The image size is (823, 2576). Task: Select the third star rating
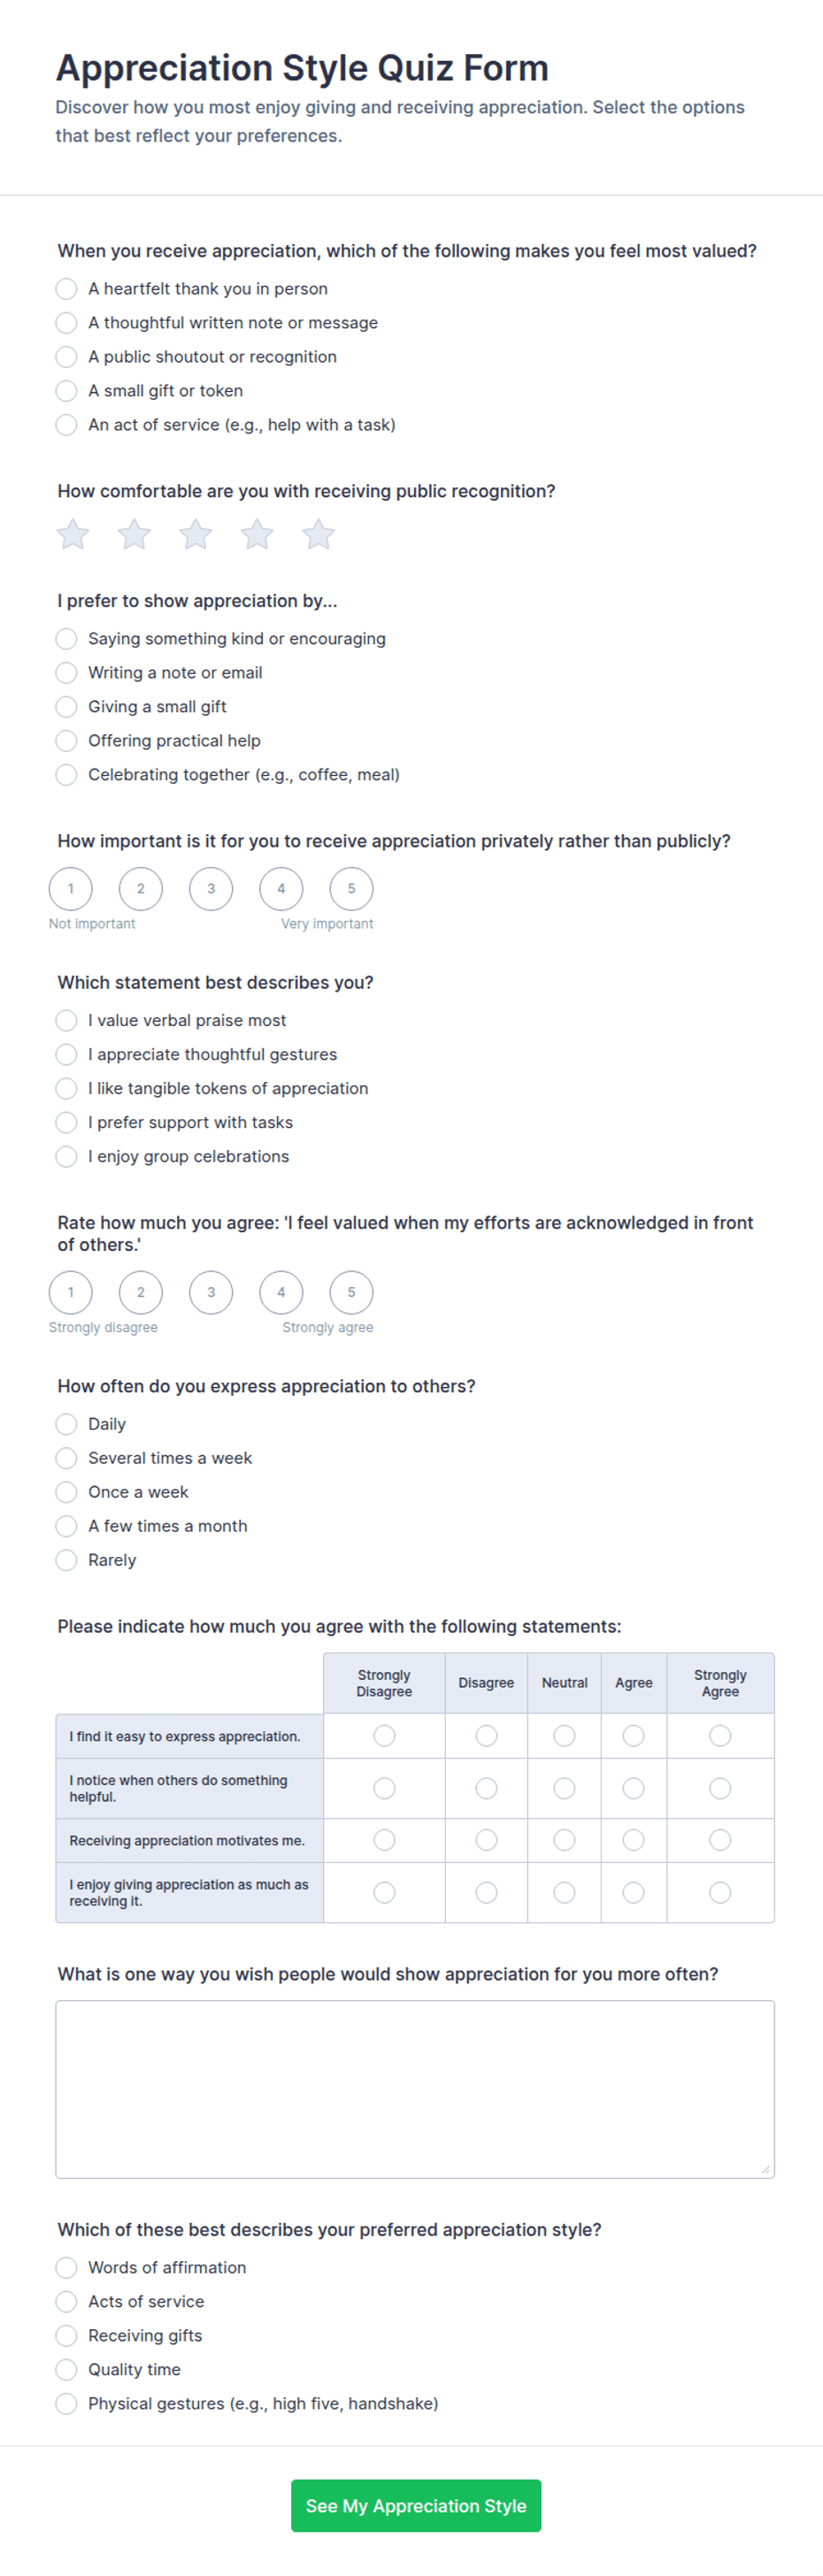point(196,534)
